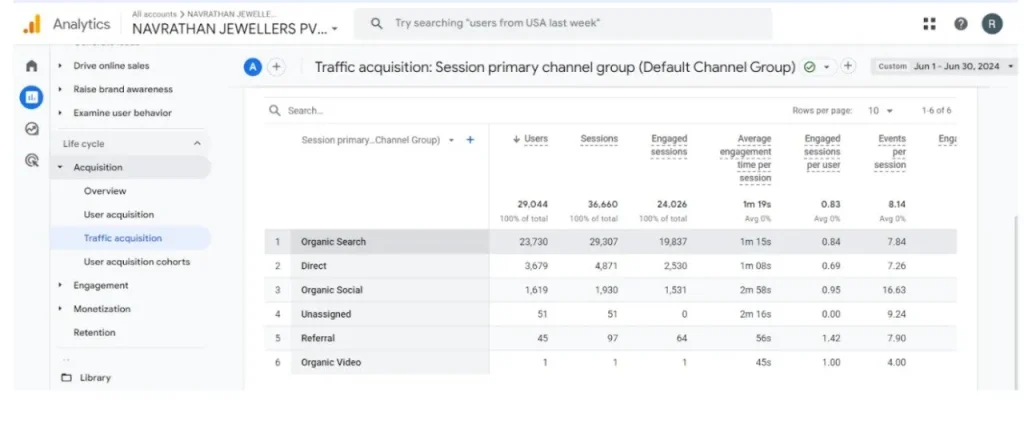Click the Home icon in left rail

point(31,66)
